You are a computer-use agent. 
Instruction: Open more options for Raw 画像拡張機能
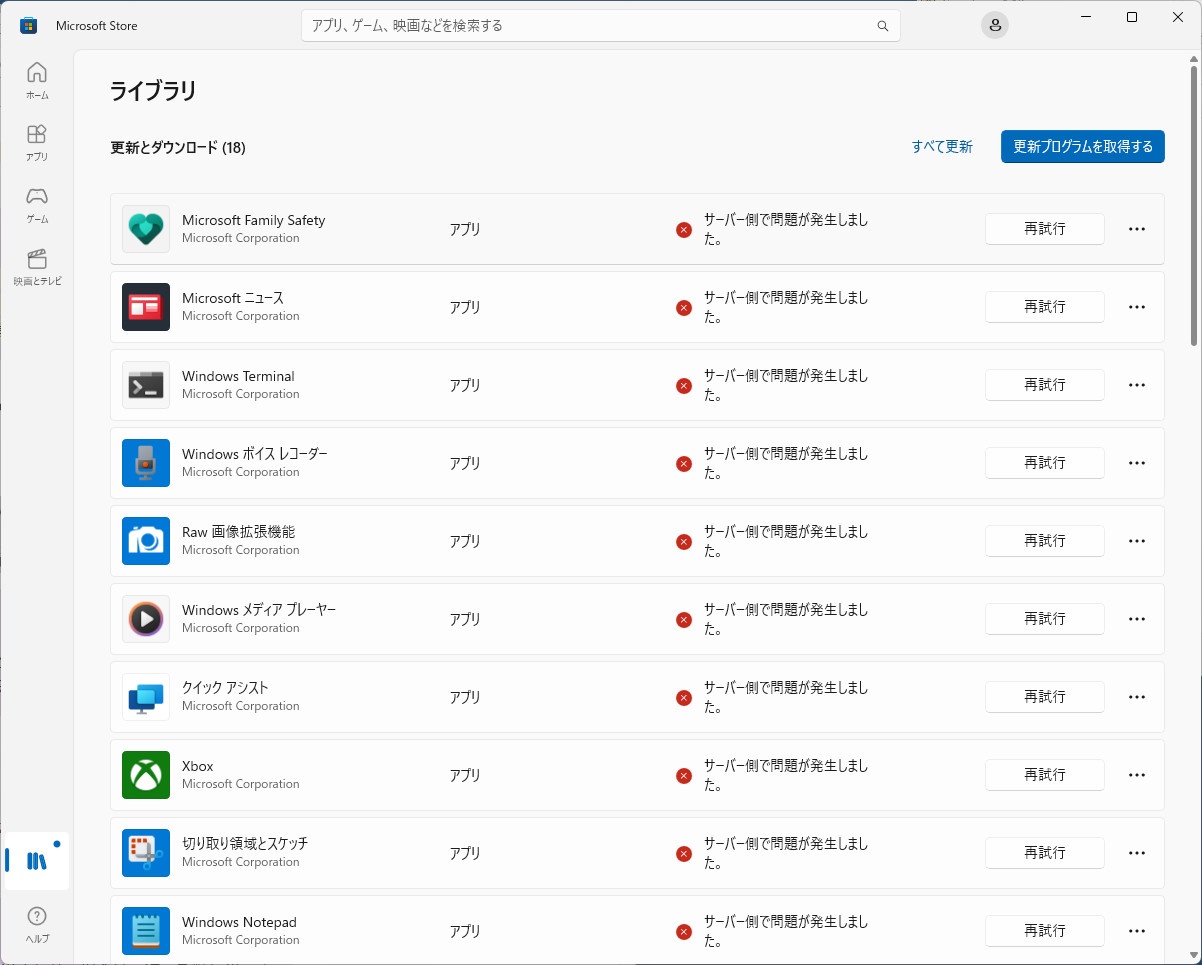click(x=1136, y=541)
